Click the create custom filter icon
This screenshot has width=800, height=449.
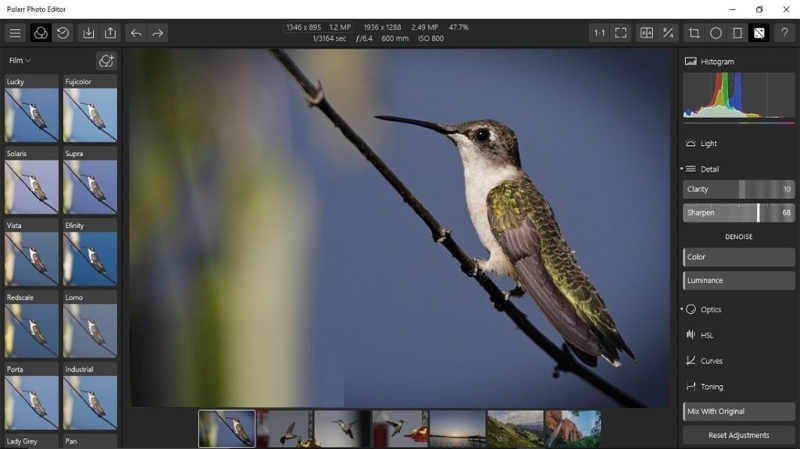pyautogui.click(x=106, y=61)
